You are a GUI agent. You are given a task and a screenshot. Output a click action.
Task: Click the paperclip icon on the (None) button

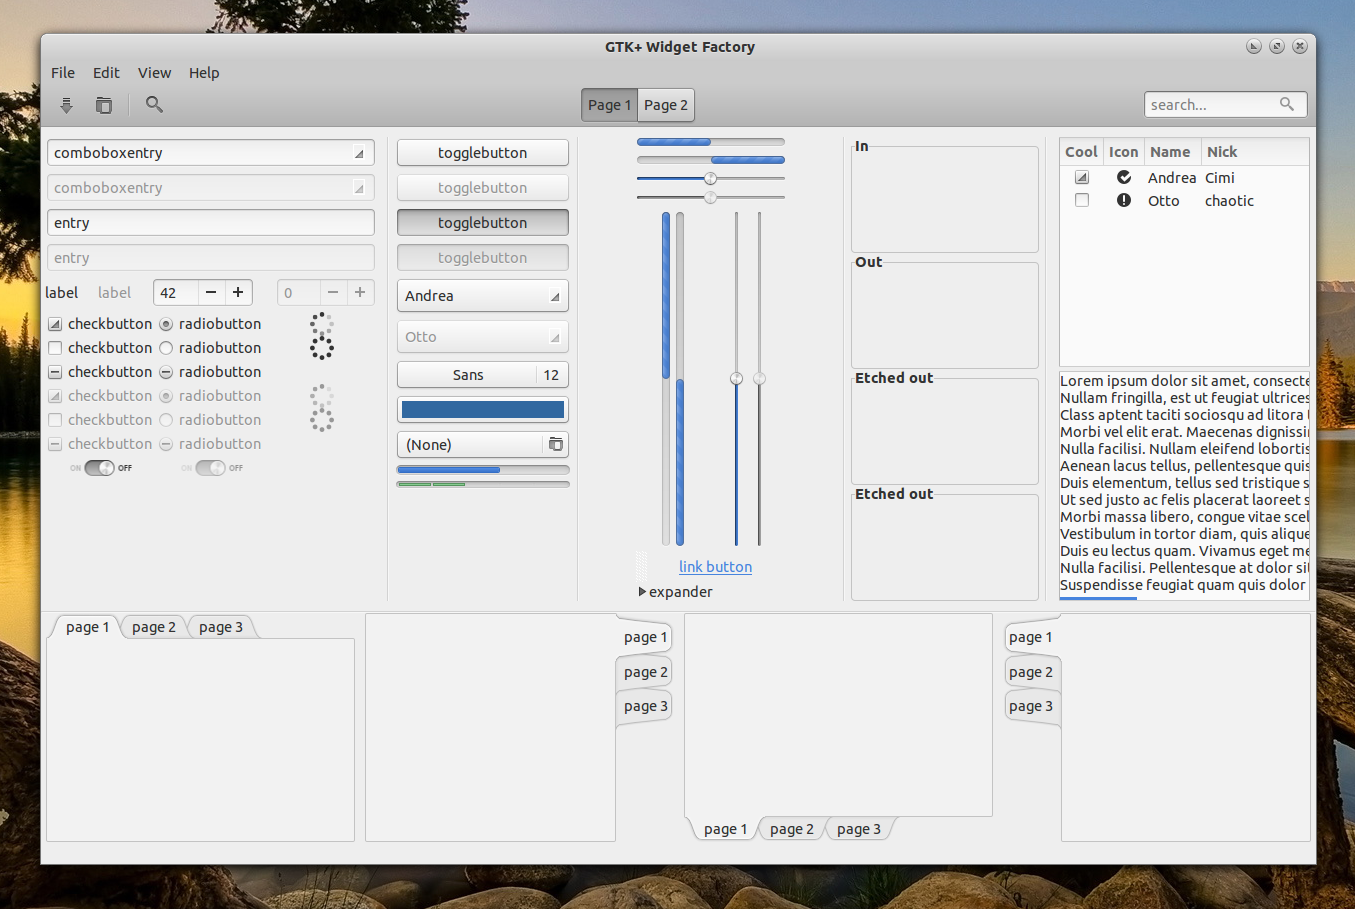pyautogui.click(x=556, y=444)
